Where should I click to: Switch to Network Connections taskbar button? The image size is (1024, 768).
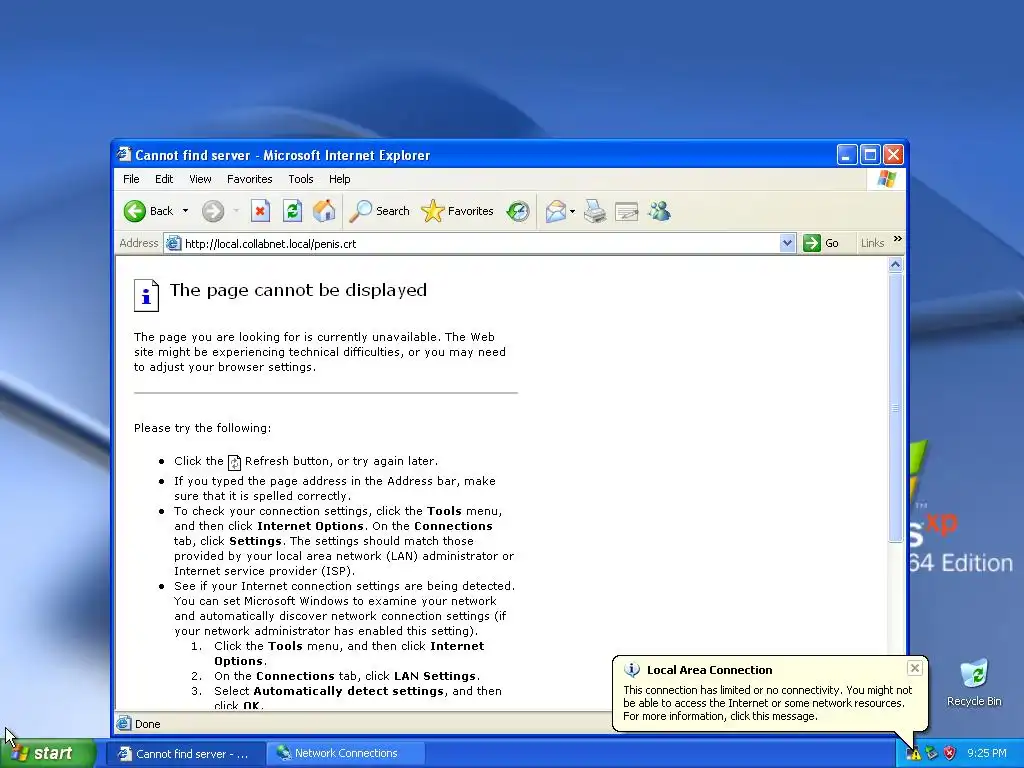point(345,753)
